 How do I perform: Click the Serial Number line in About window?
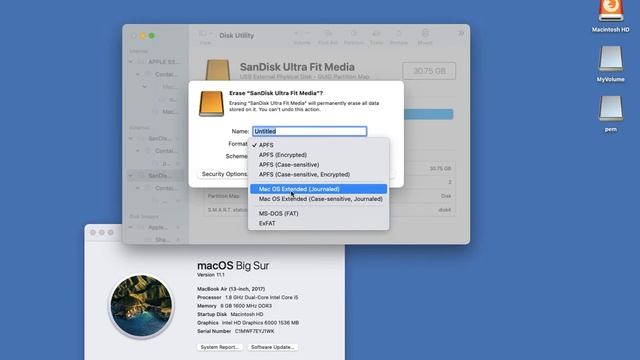click(x=236, y=331)
